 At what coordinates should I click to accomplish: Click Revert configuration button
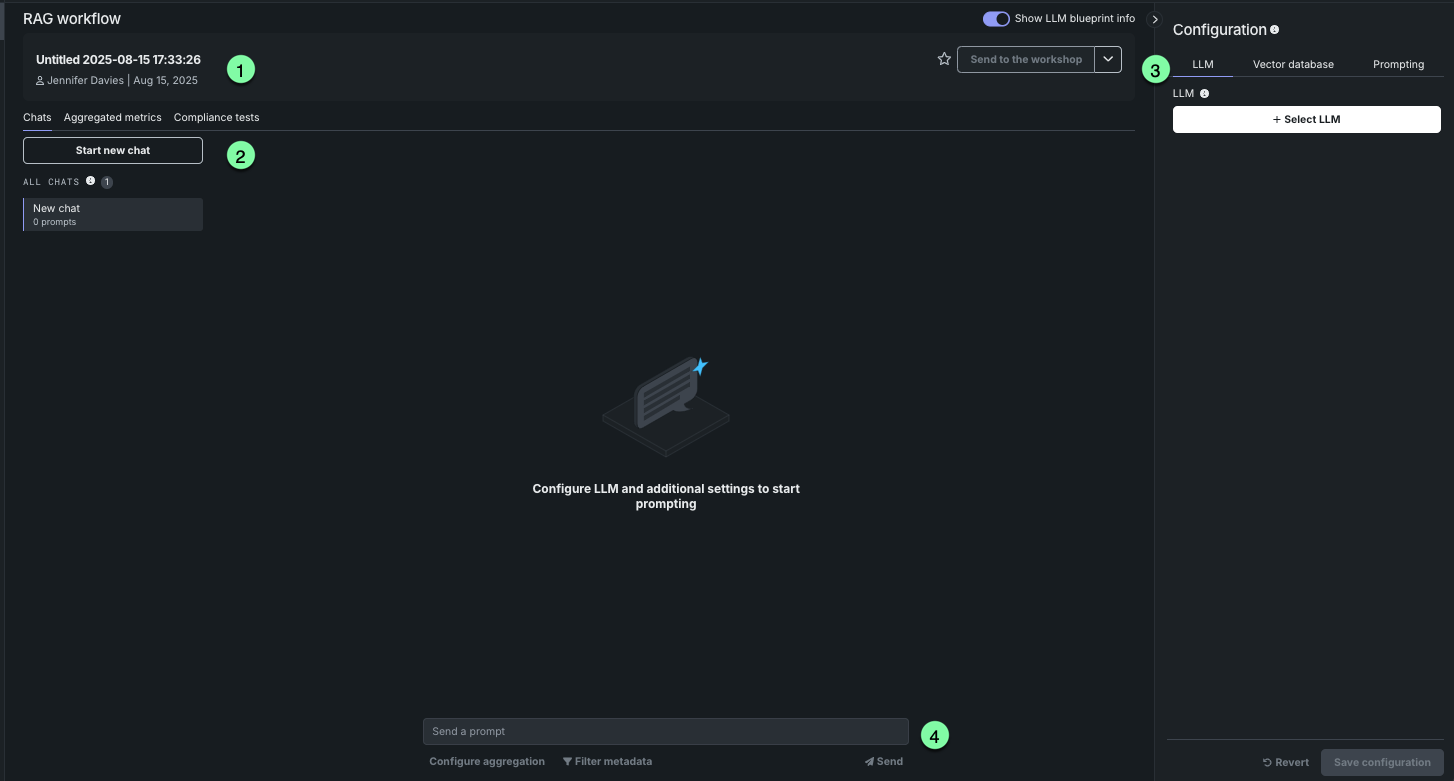click(x=1286, y=762)
